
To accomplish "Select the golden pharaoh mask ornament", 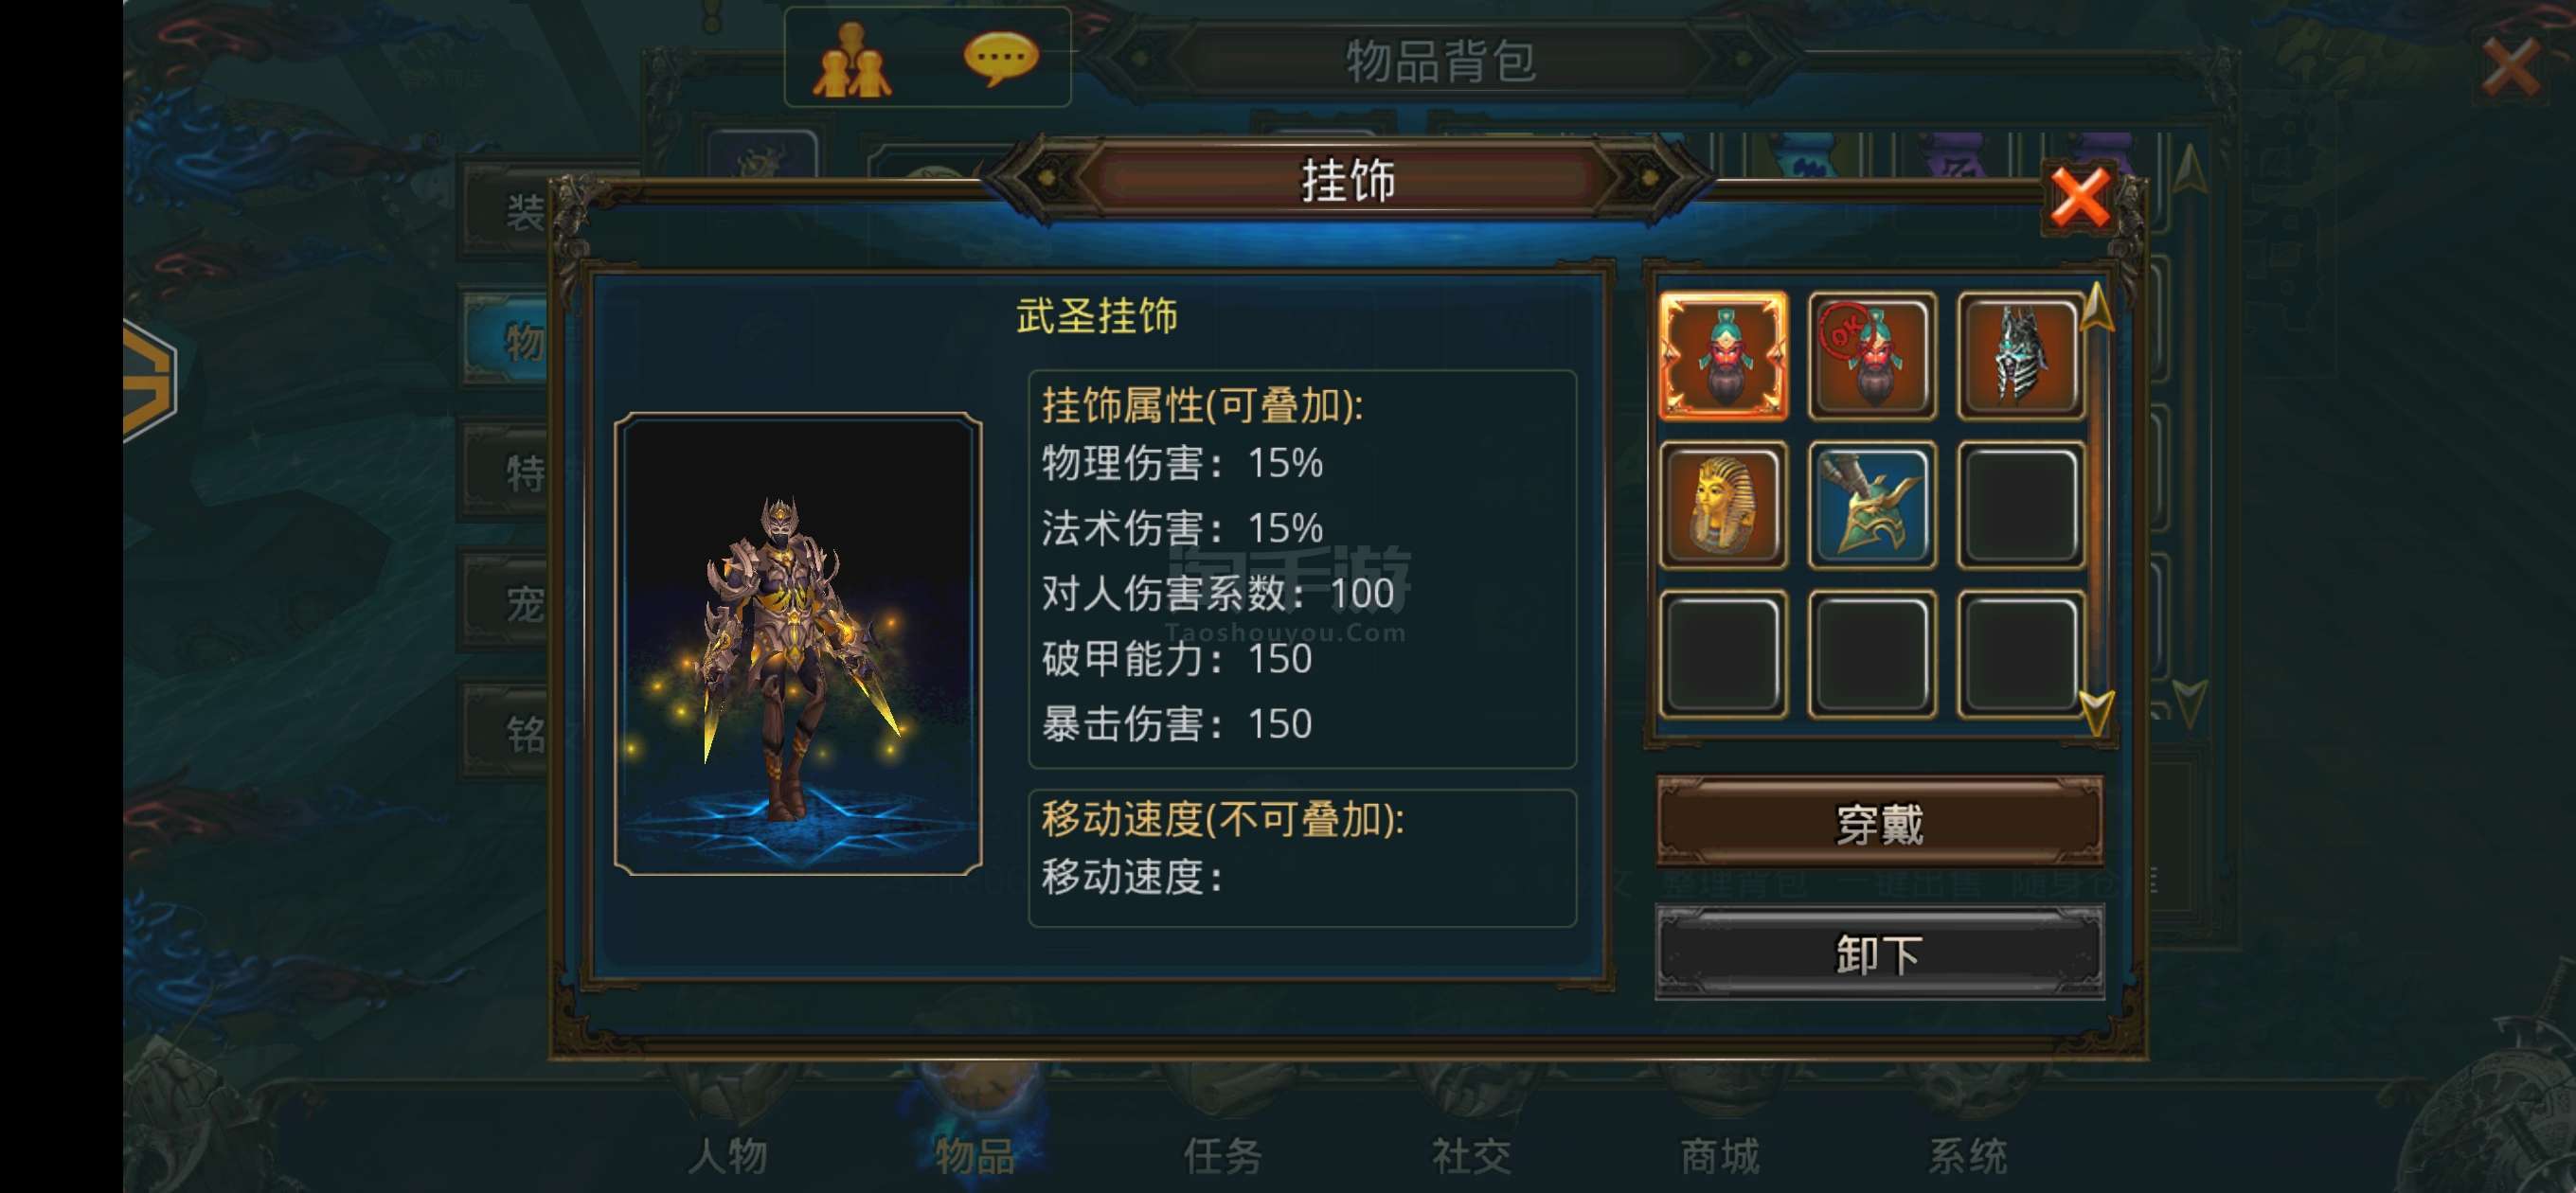I will (1722, 505).
